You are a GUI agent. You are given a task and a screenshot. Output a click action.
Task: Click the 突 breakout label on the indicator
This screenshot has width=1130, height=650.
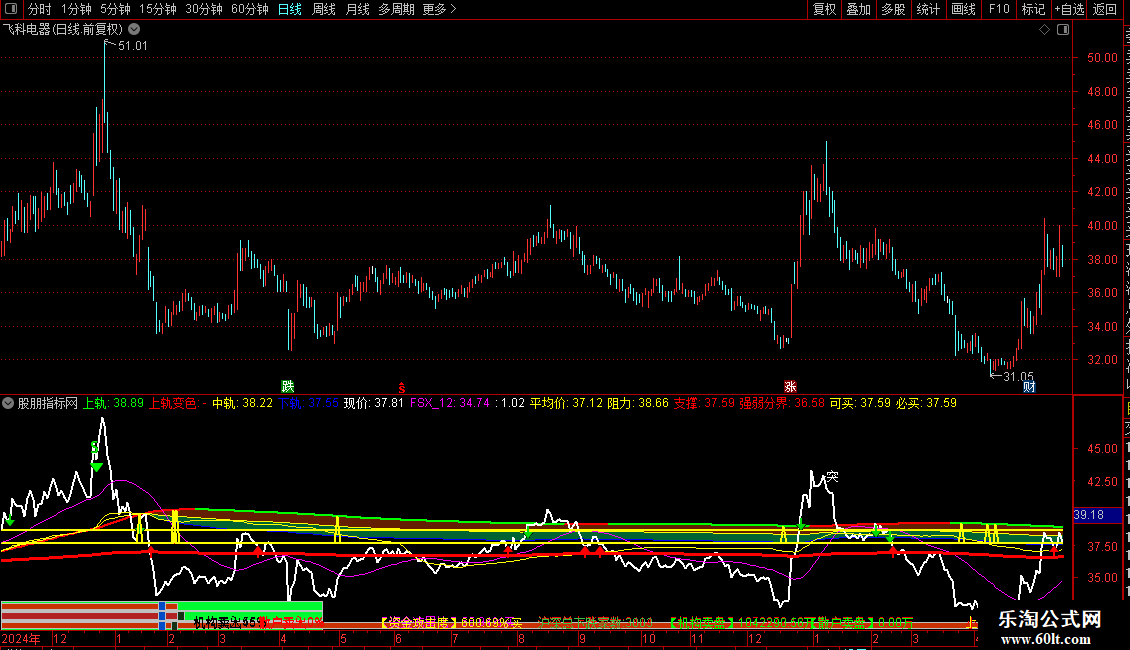[x=832, y=476]
